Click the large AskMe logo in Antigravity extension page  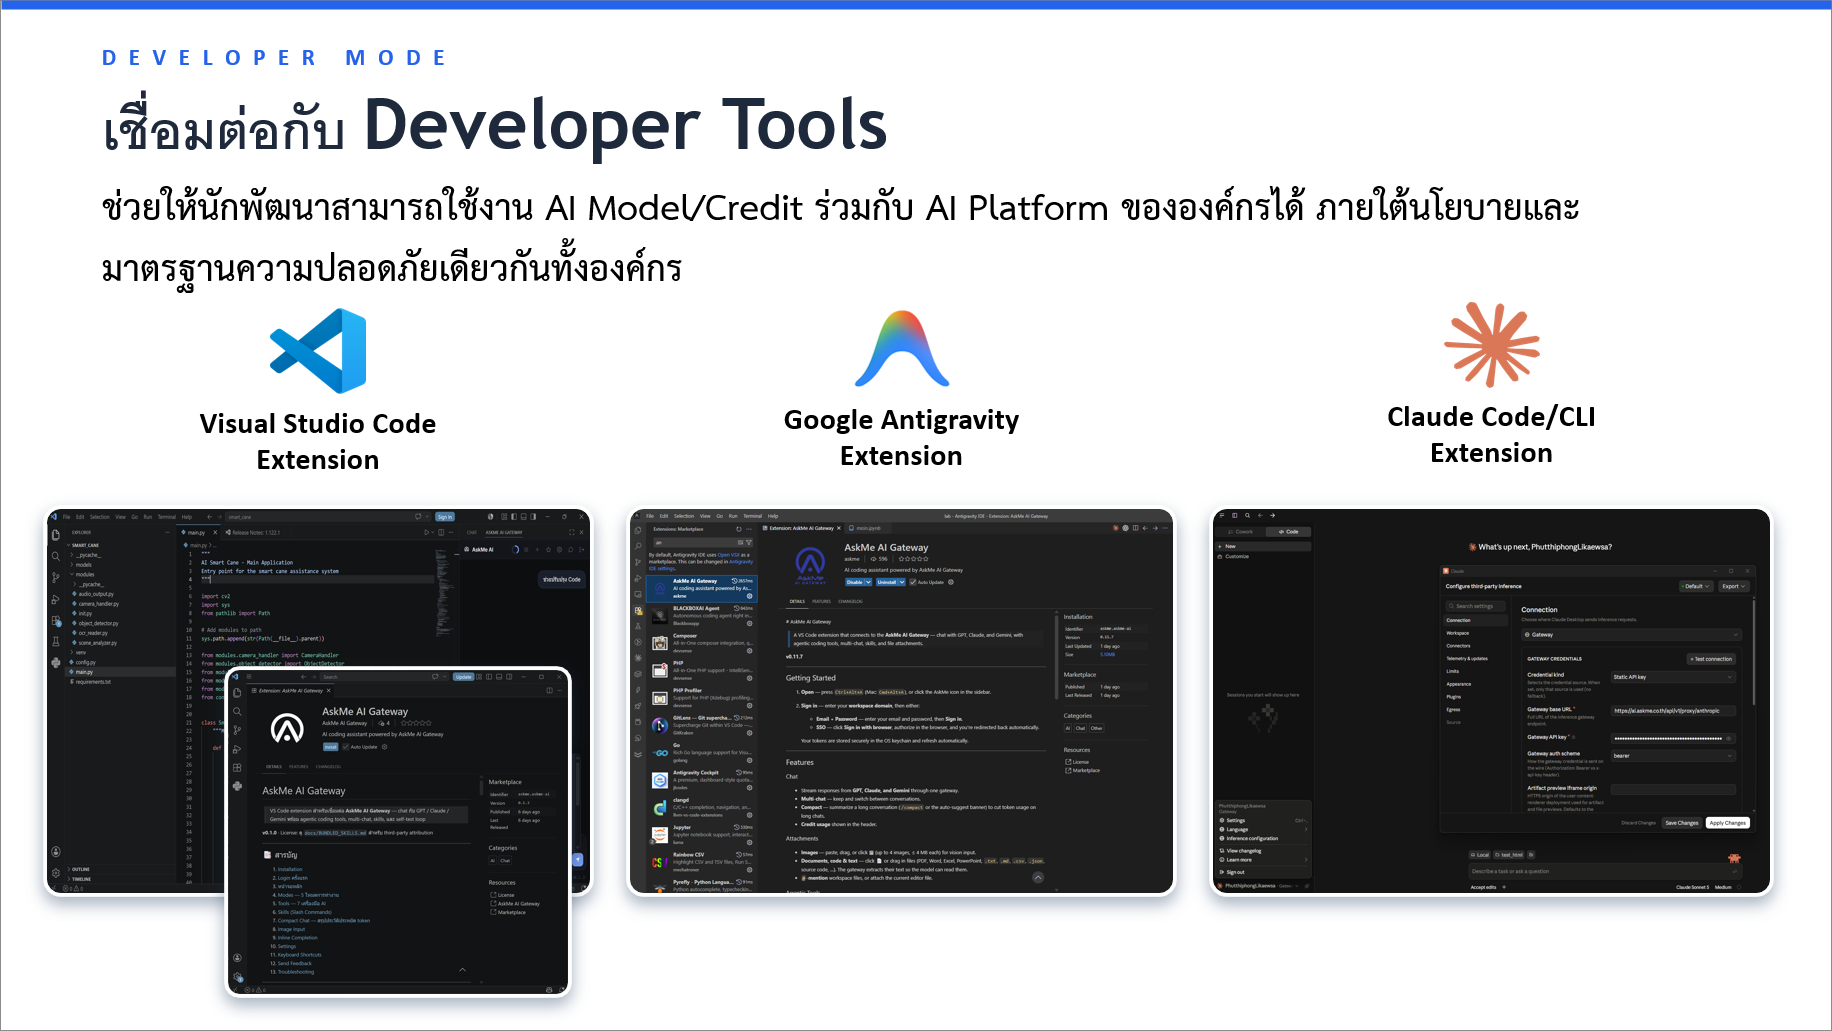click(810, 566)
